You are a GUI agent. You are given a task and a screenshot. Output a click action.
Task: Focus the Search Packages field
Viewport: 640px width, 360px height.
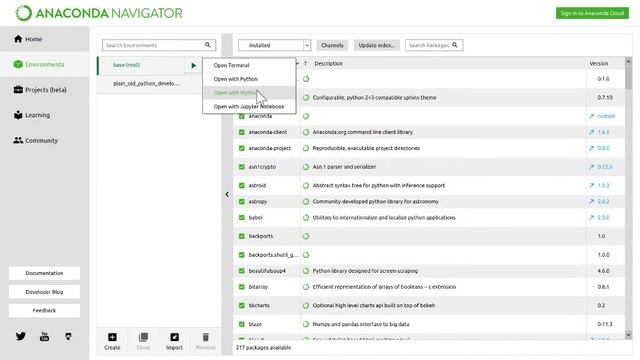coord(434,45)
